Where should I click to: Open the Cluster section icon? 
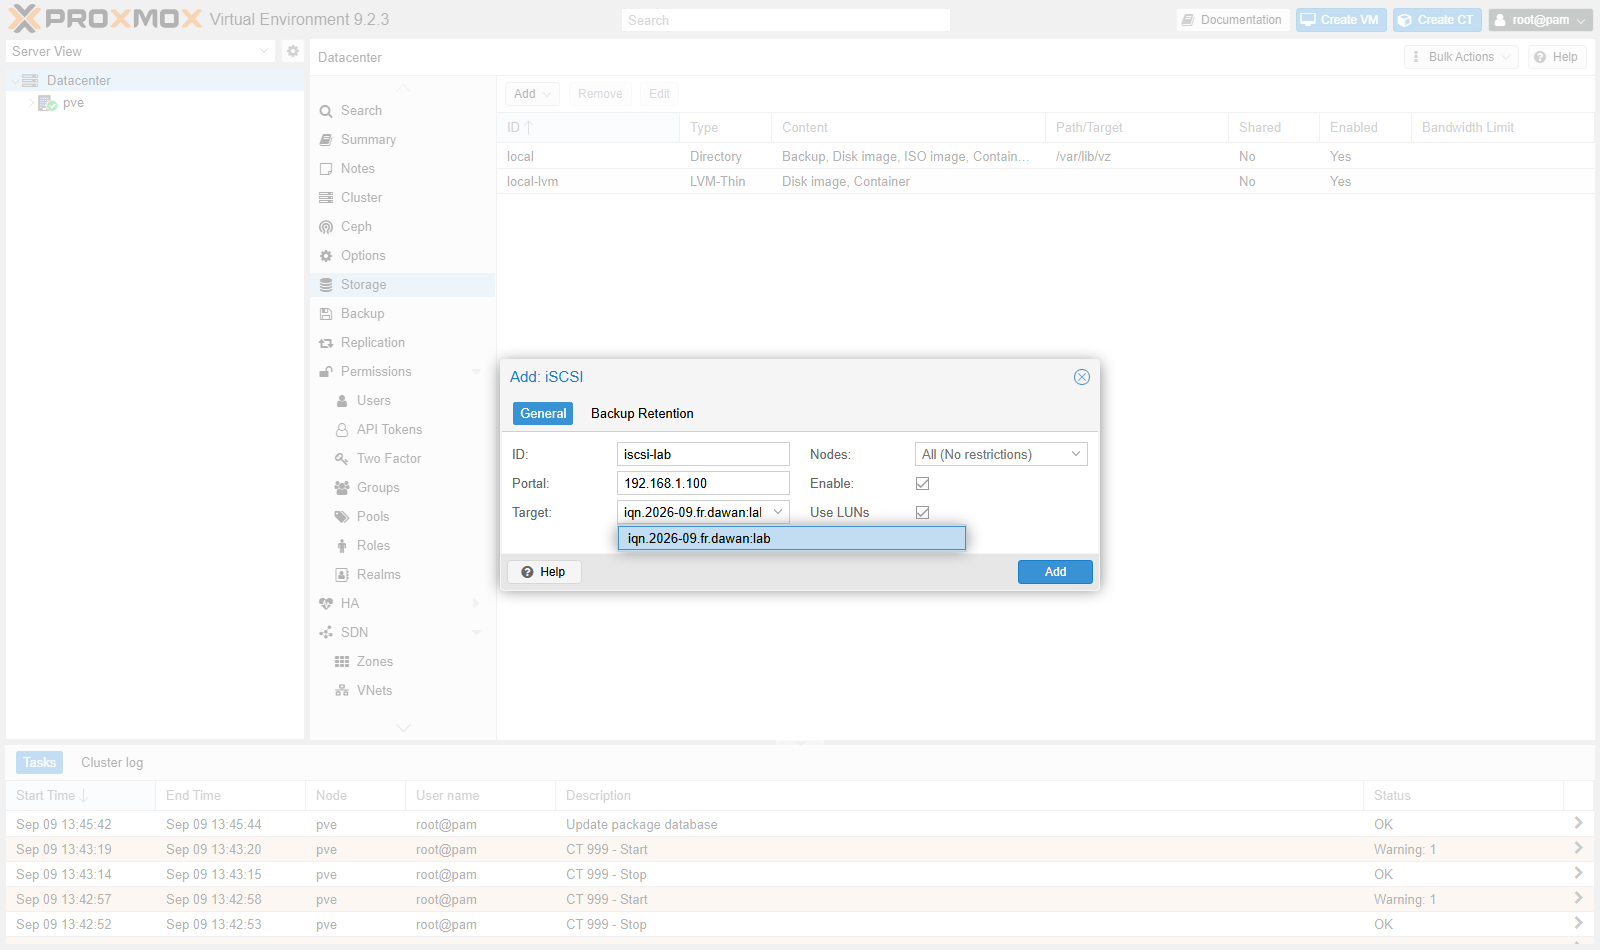(x=326, y=198)
